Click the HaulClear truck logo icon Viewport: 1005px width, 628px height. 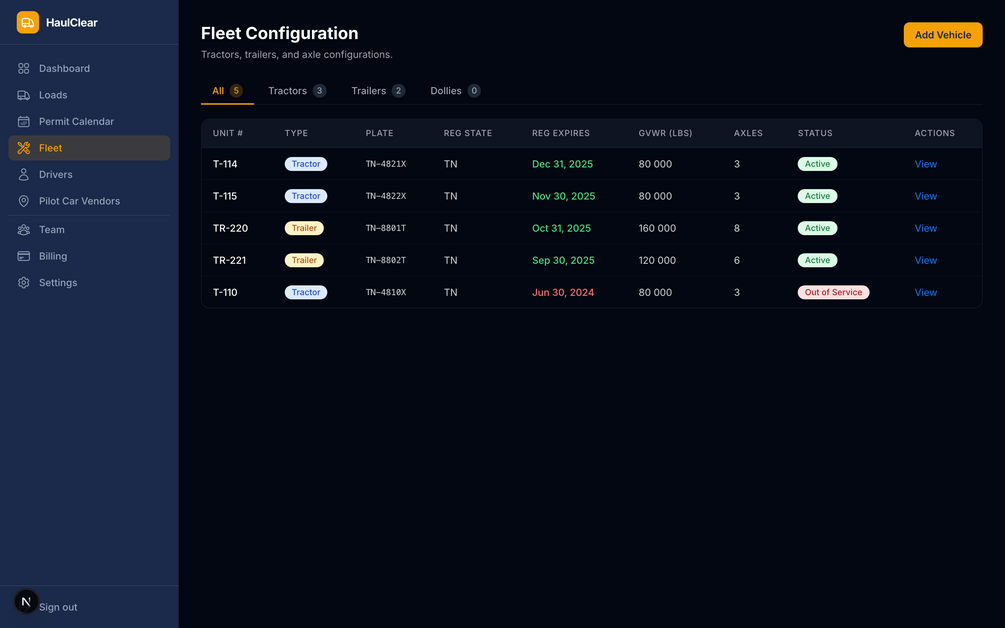(x=28, y=22)
